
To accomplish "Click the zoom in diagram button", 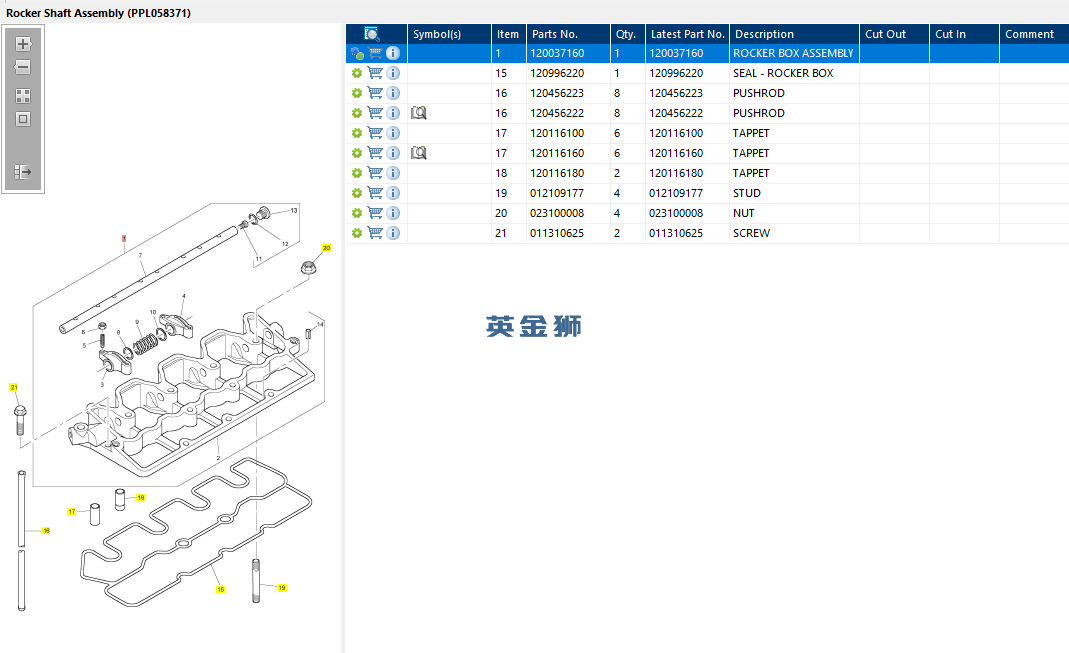I will click(23, 44).
